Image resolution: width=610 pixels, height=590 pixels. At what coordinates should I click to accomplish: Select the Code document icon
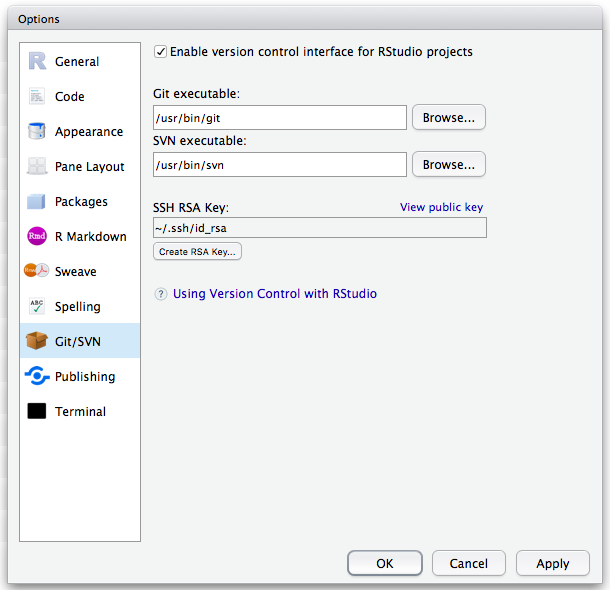pyautogui.click(x=37, y=96)
